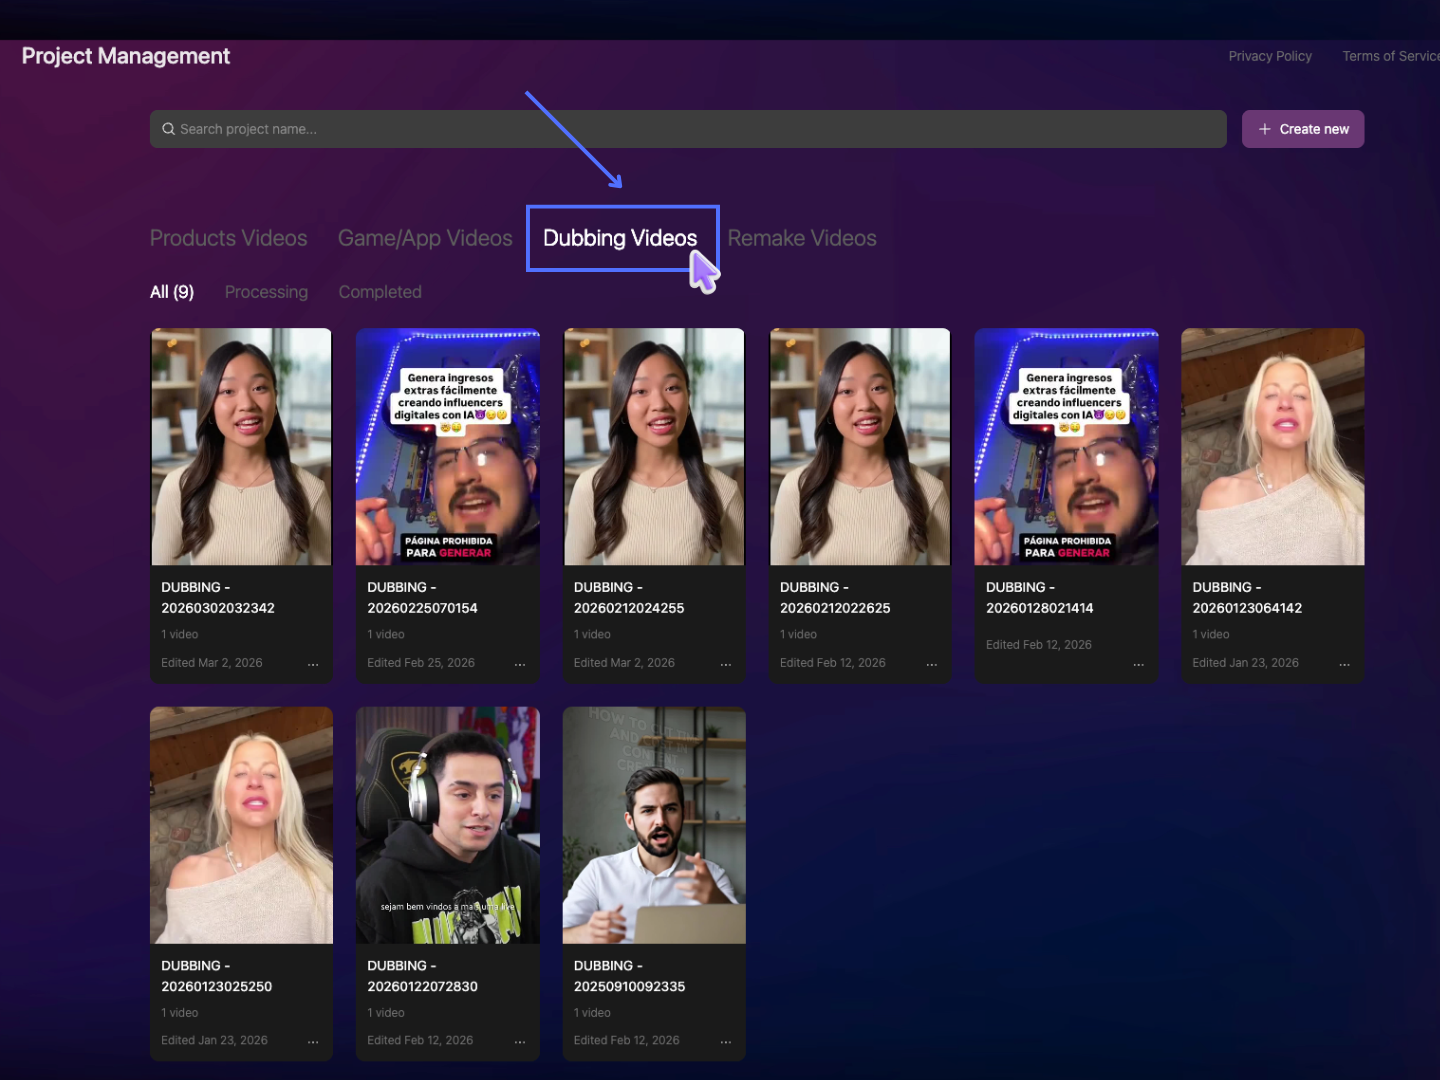This screenshot has height=1080, width=1440.
Task: Focus the Search project name field
Action: (x=690, y=129)
